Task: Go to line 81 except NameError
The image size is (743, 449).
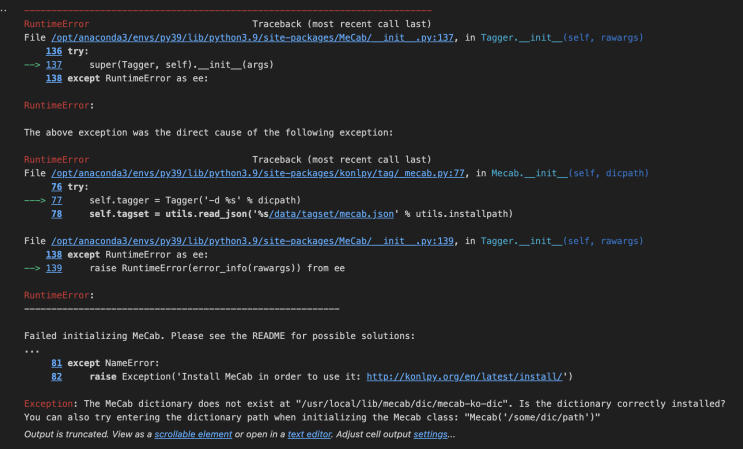Action: [x=56, y=363]
